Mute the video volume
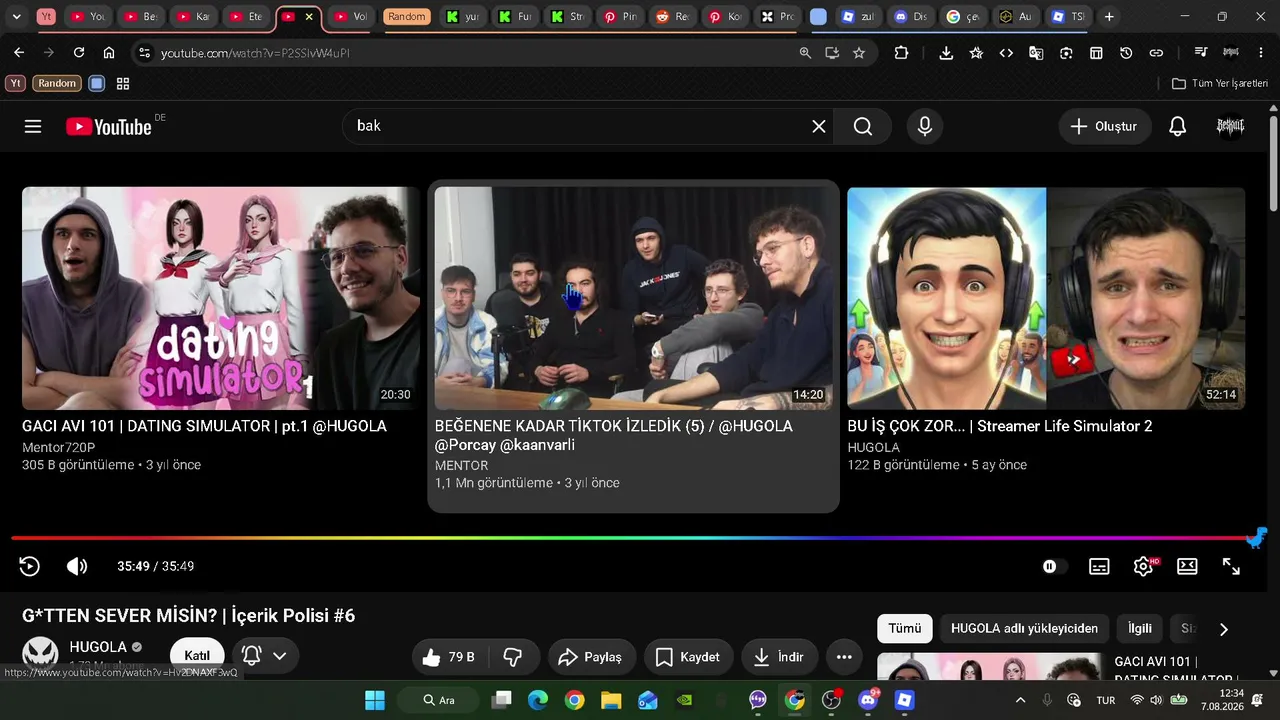 click(77, 566)
